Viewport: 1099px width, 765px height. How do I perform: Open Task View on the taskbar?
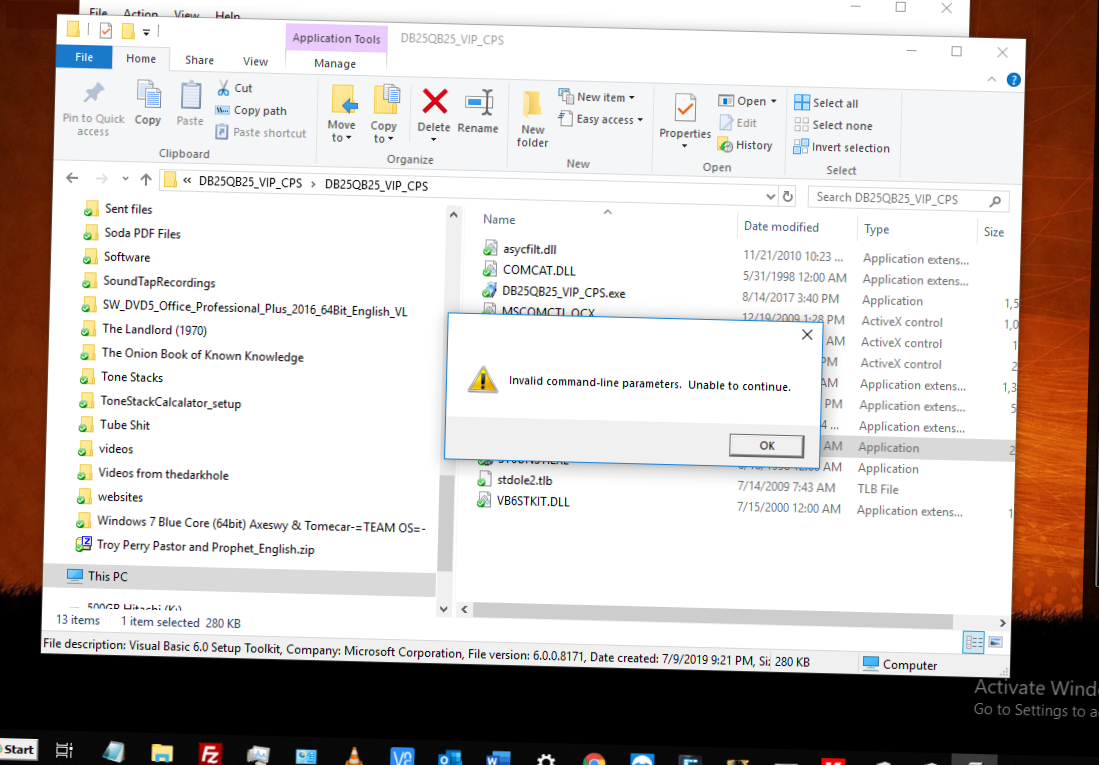(64, 750)
